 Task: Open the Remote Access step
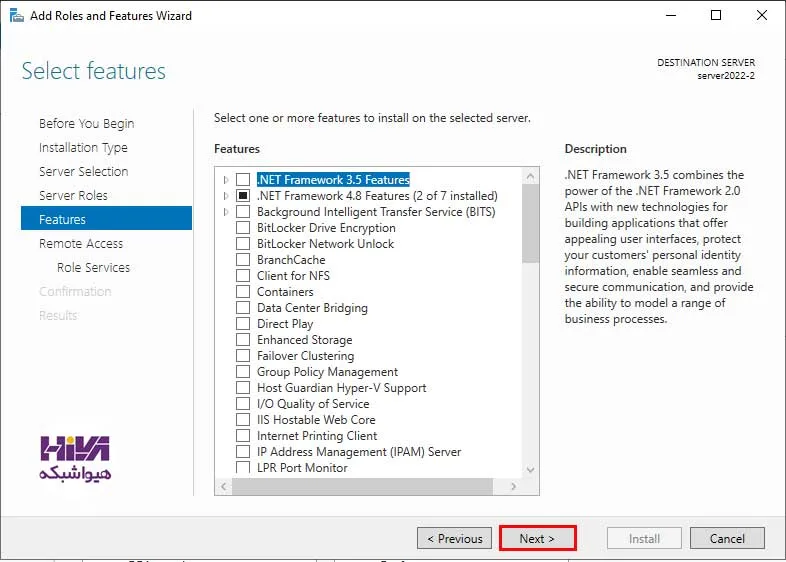coord(81,244)
